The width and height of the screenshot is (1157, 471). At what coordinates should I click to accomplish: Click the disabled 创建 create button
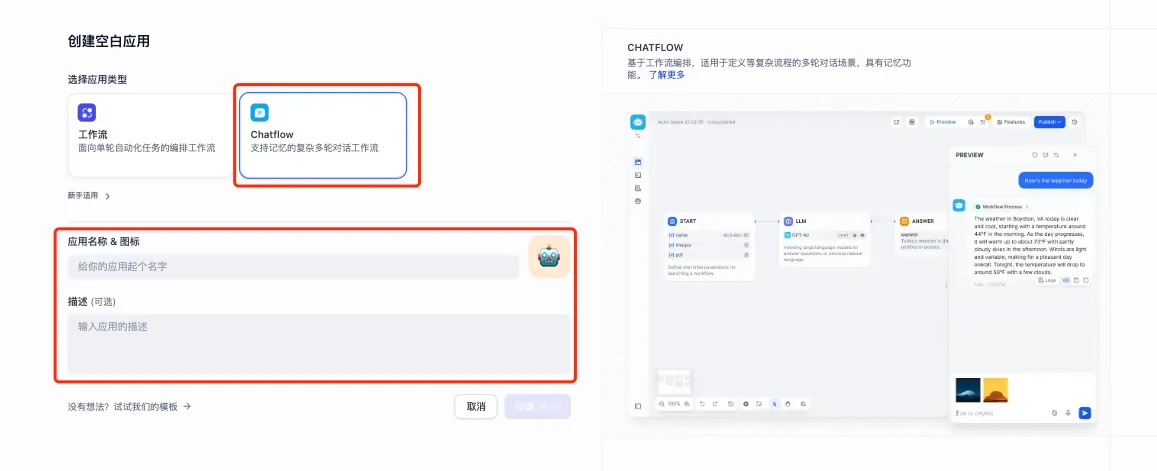[x=538, y=407]
